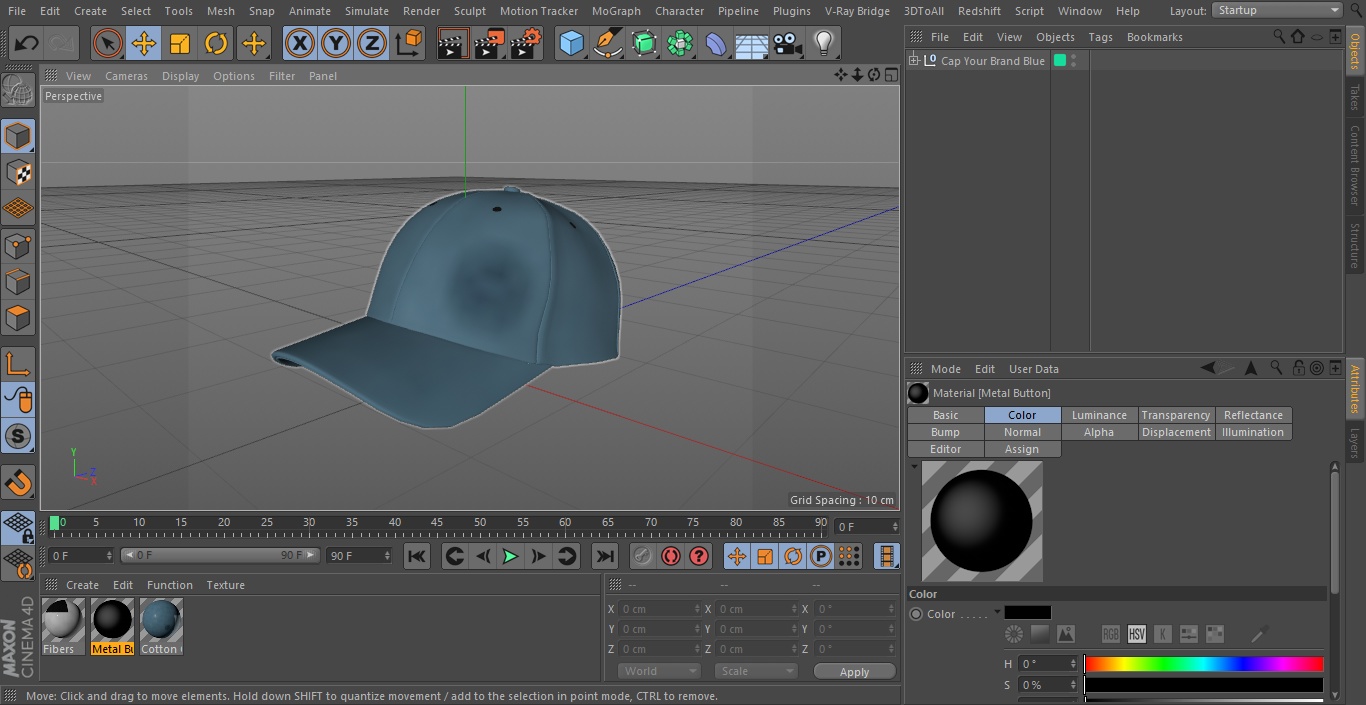Select the Move tool
The image size is (1366, 705).
coord(144,44)
